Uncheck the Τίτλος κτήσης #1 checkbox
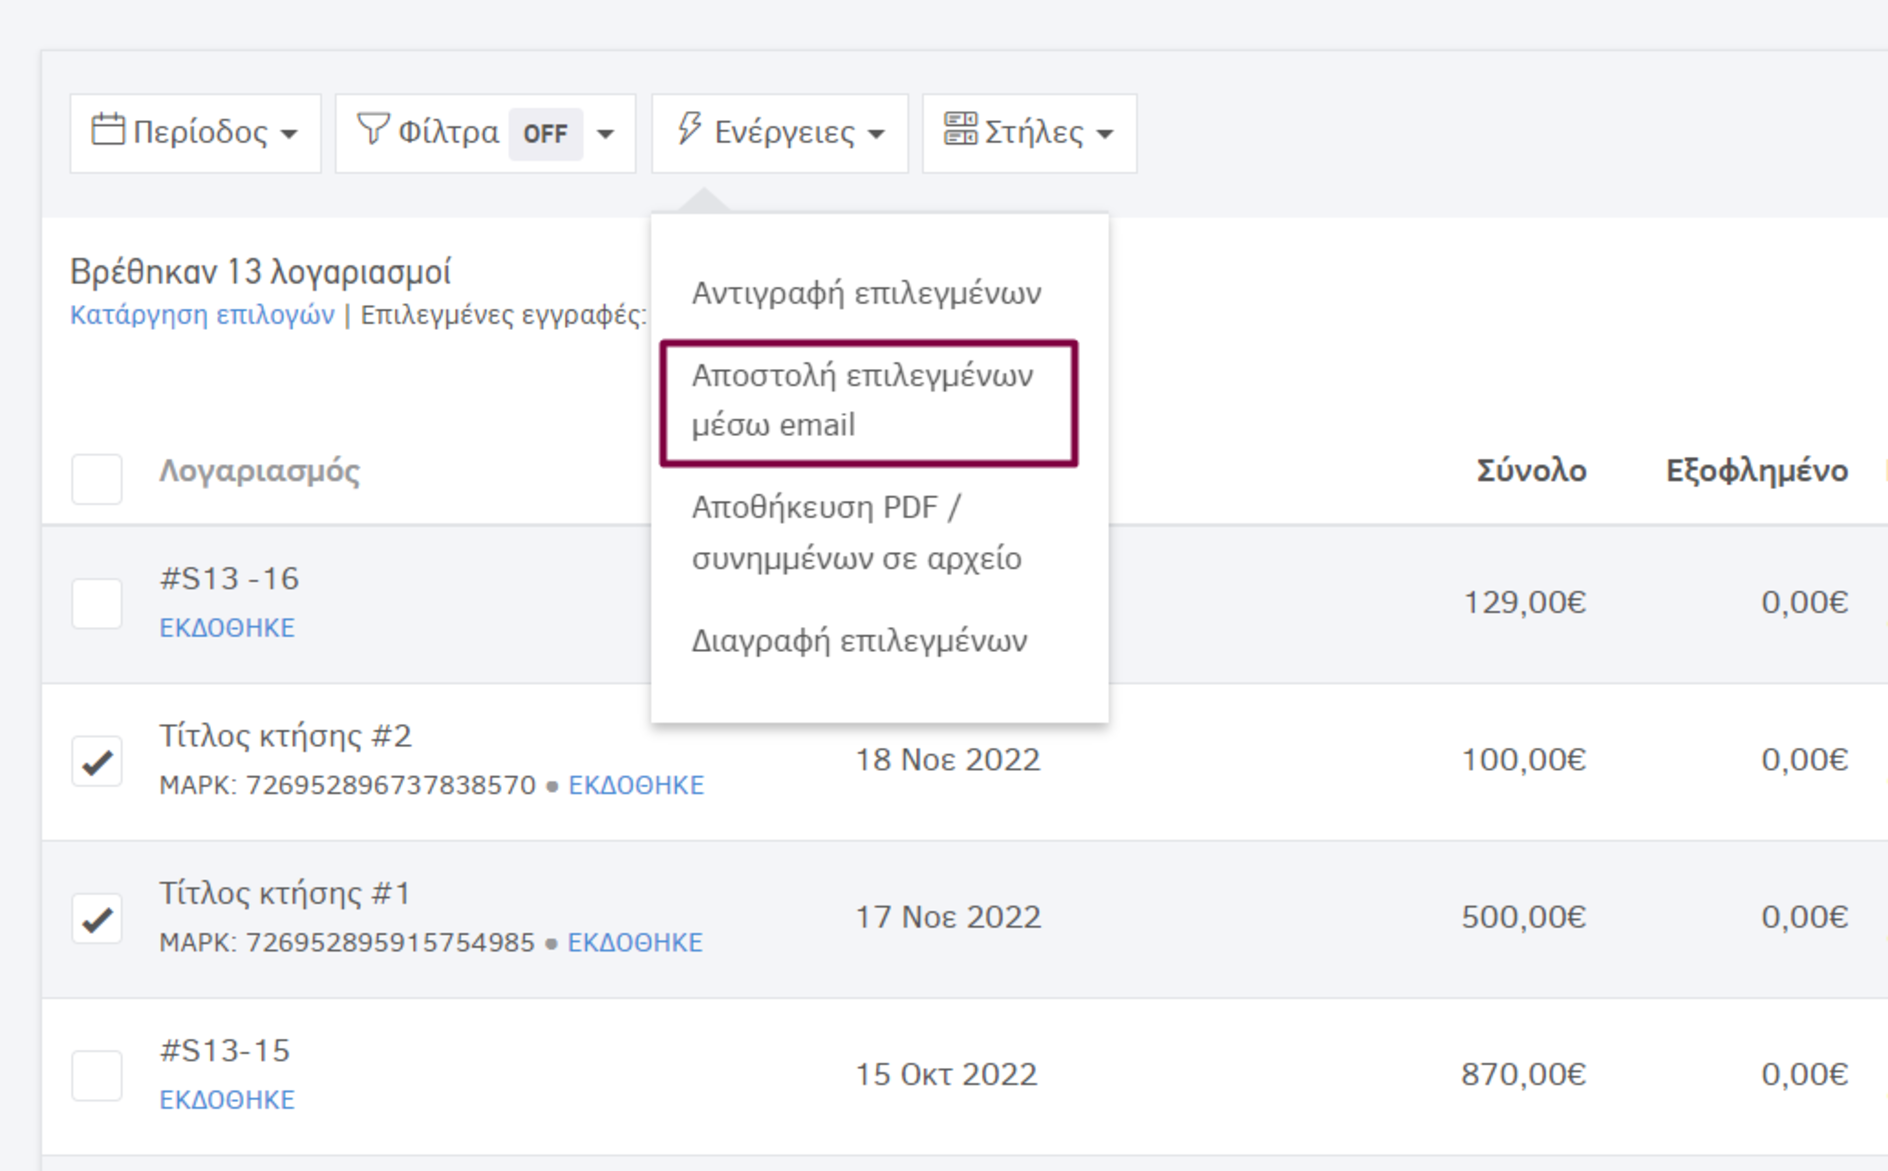The width and height of the screenshot is (1888, 1171). (x=97, y=919)
